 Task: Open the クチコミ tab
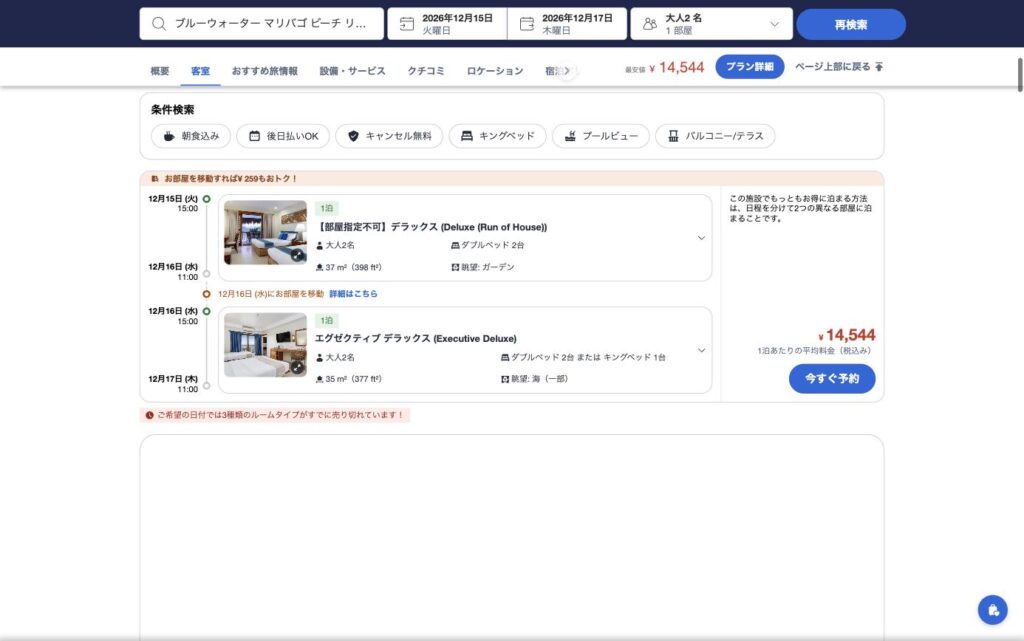[x=426, y=70]
